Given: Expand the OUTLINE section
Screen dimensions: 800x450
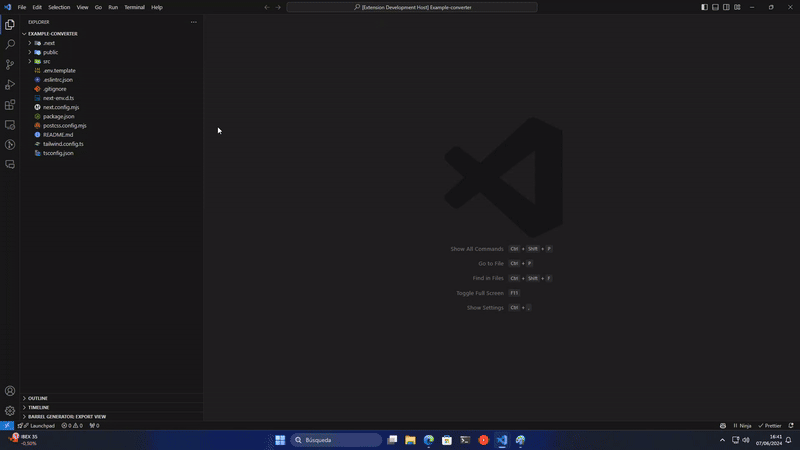Looking at the screenshot, I should (111, 398).
